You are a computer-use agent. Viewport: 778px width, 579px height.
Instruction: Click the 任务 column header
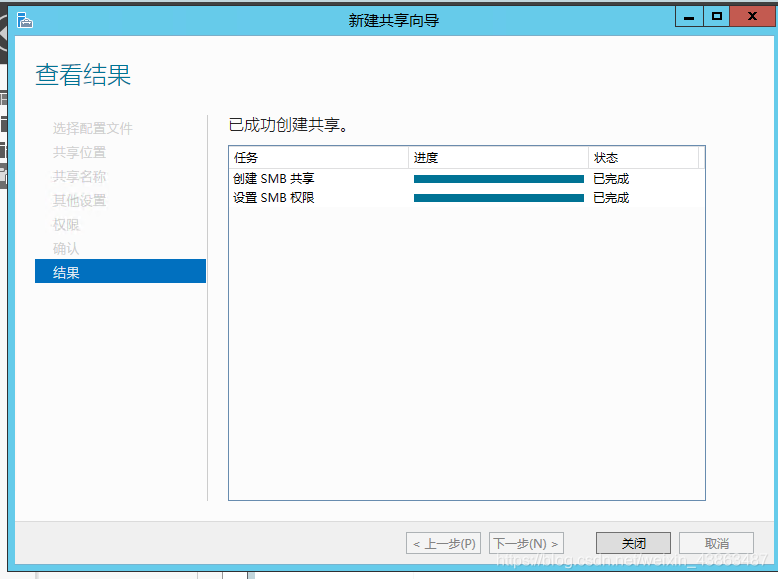point(319,158)
